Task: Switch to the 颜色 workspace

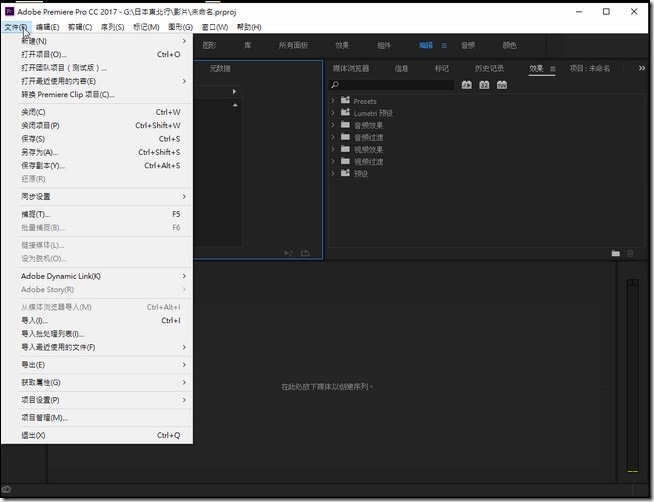Action: tap(509, 45)
